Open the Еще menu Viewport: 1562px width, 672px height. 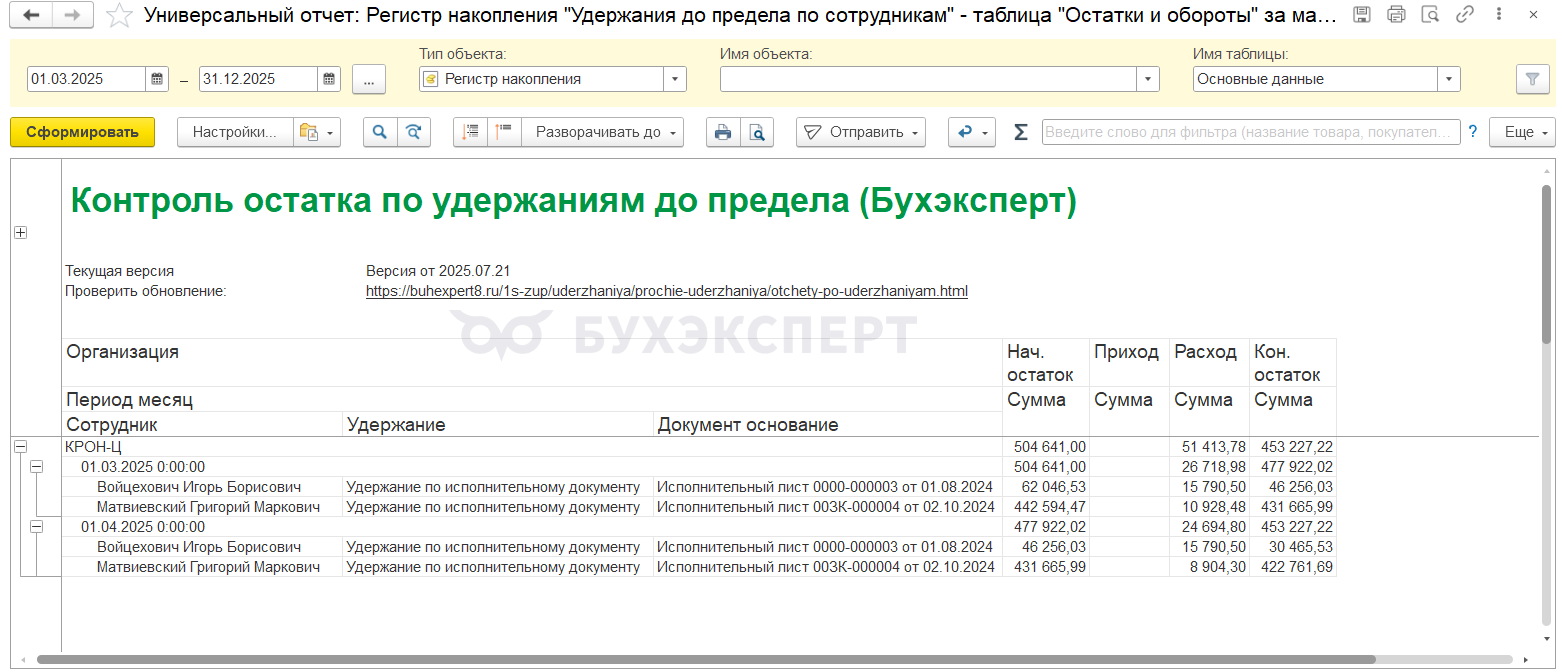[x=1522, y=132]
